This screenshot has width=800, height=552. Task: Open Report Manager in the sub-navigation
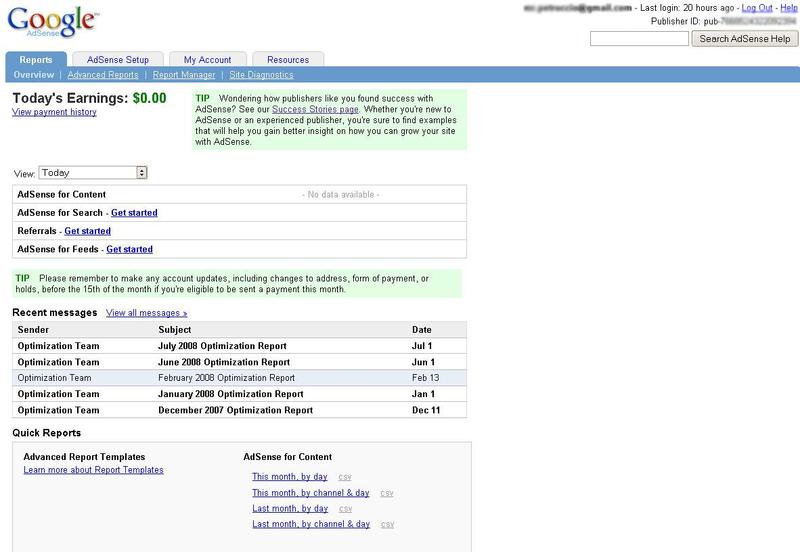click(x=184, y=75)
